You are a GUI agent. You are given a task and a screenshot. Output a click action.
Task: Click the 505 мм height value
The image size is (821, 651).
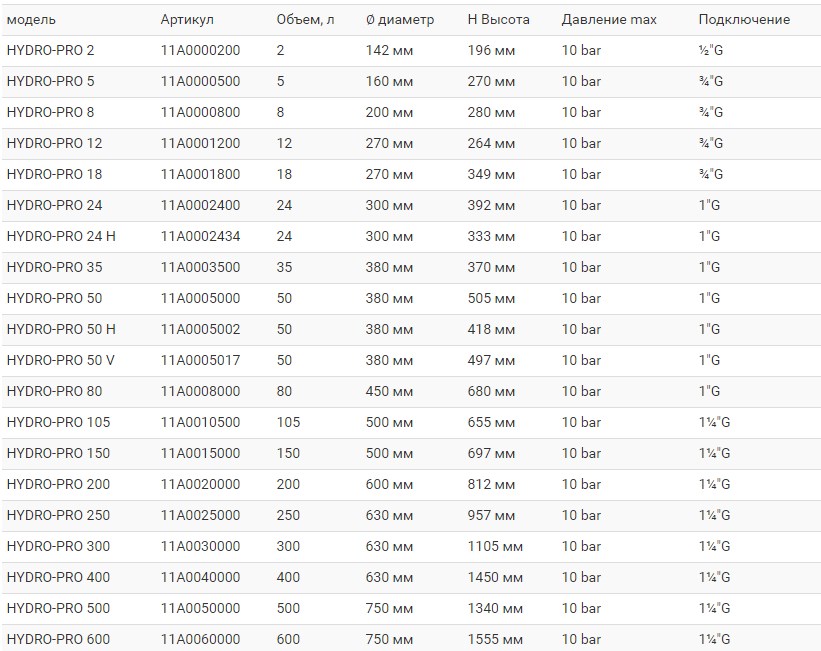(x=491, y=298)
